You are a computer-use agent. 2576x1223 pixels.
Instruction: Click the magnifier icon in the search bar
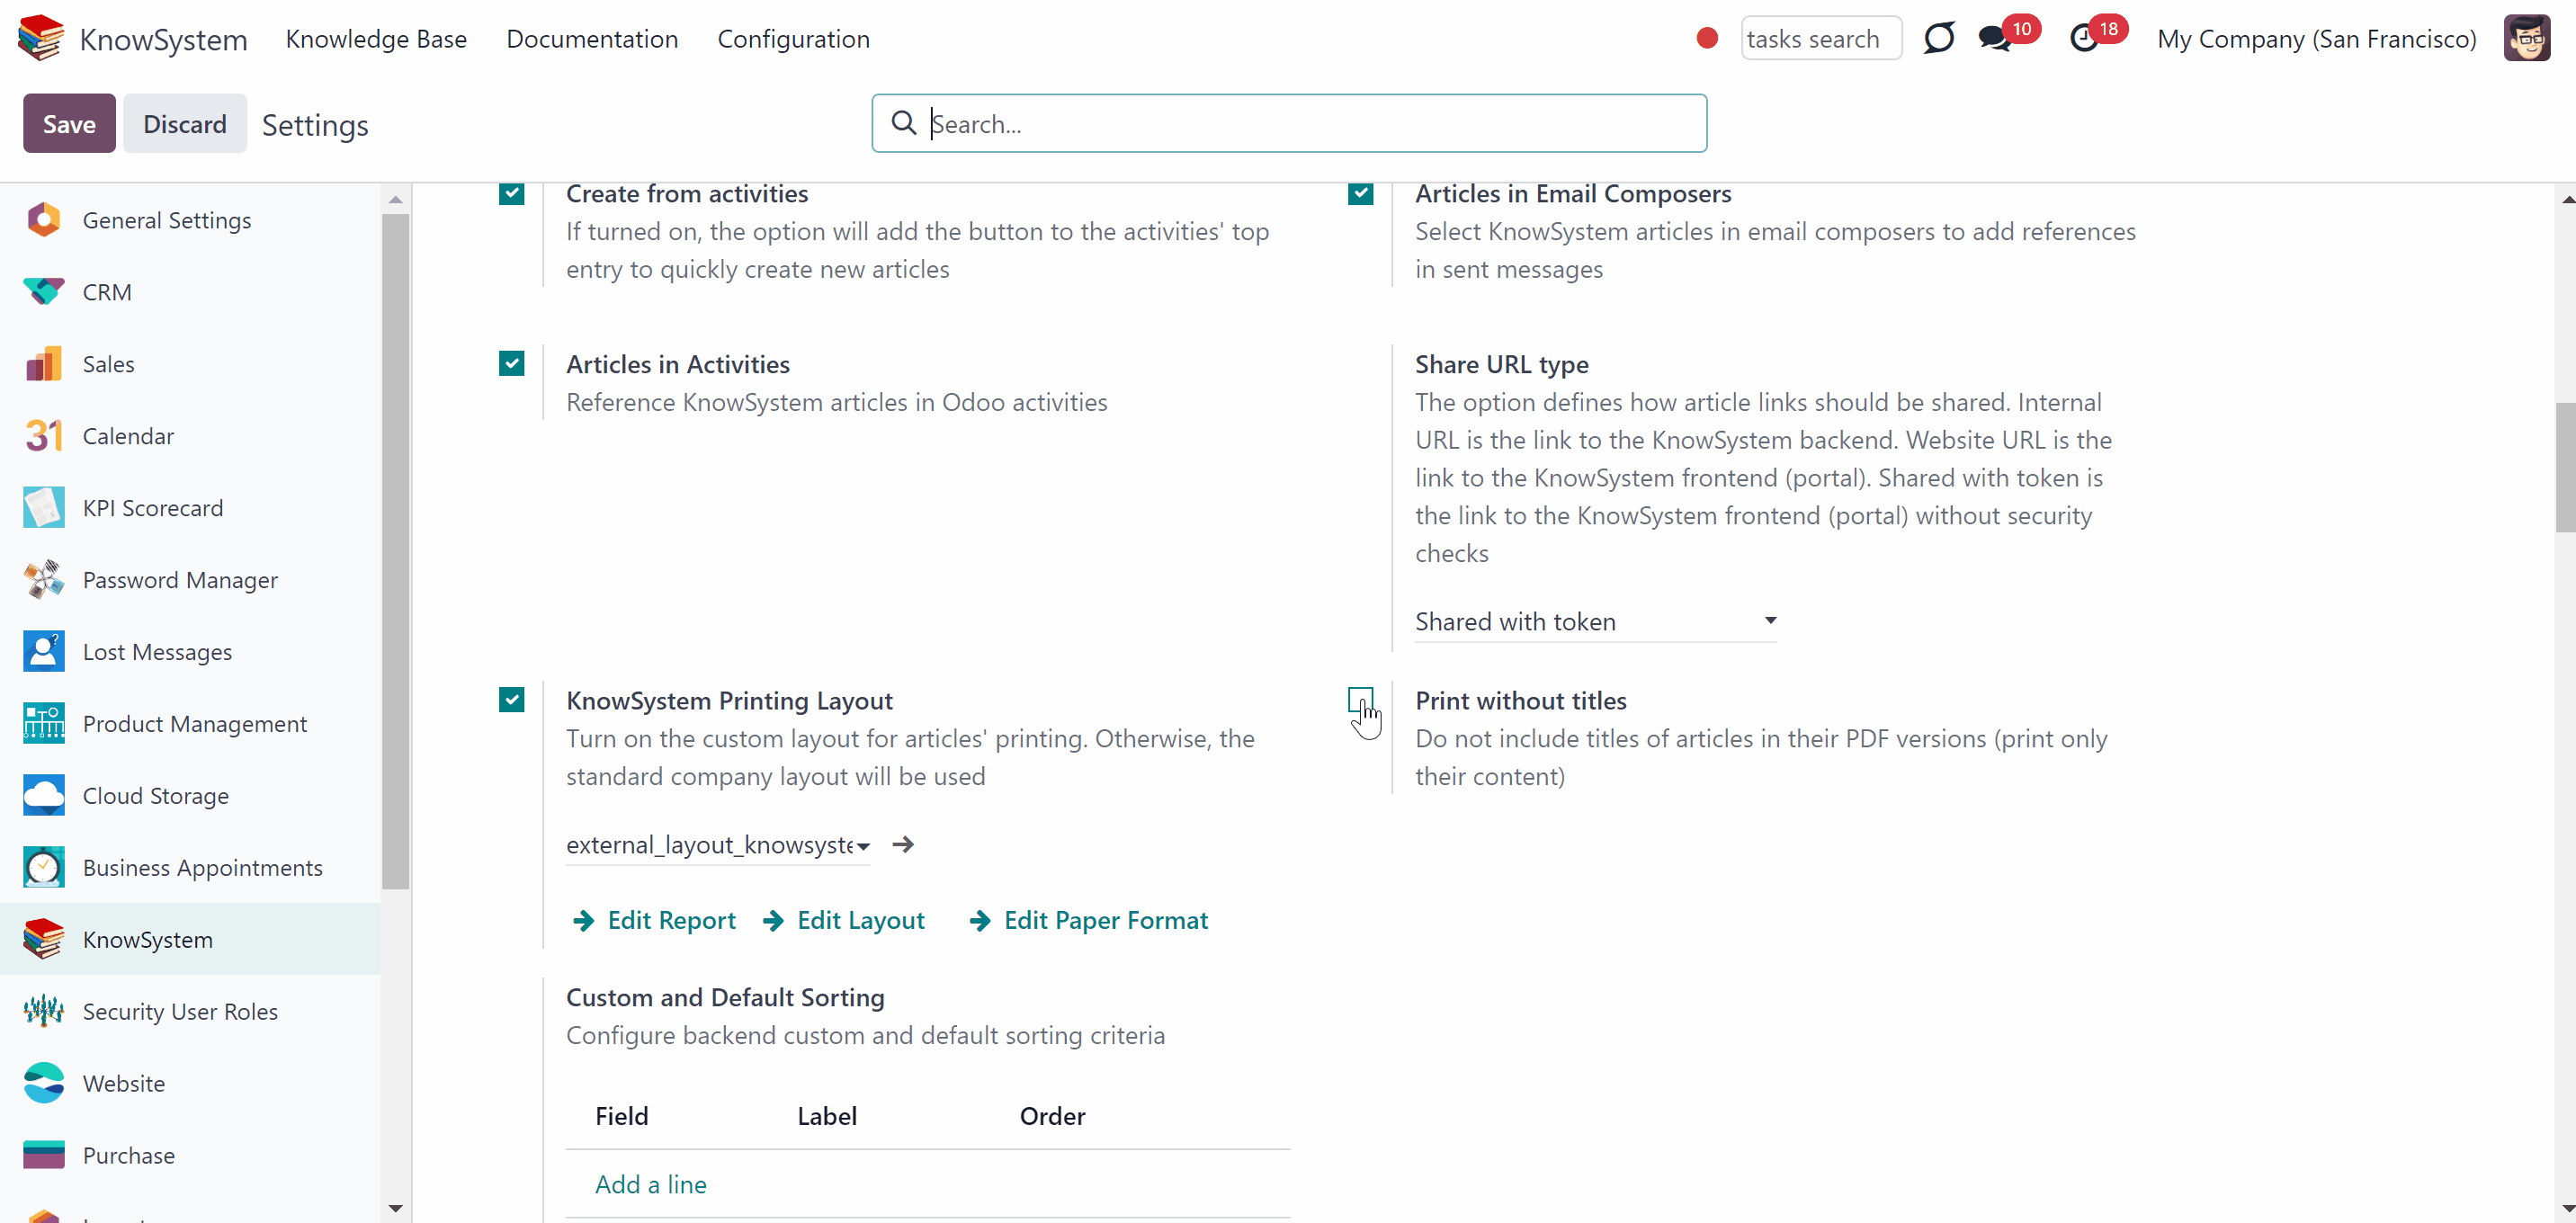(903, 122)
